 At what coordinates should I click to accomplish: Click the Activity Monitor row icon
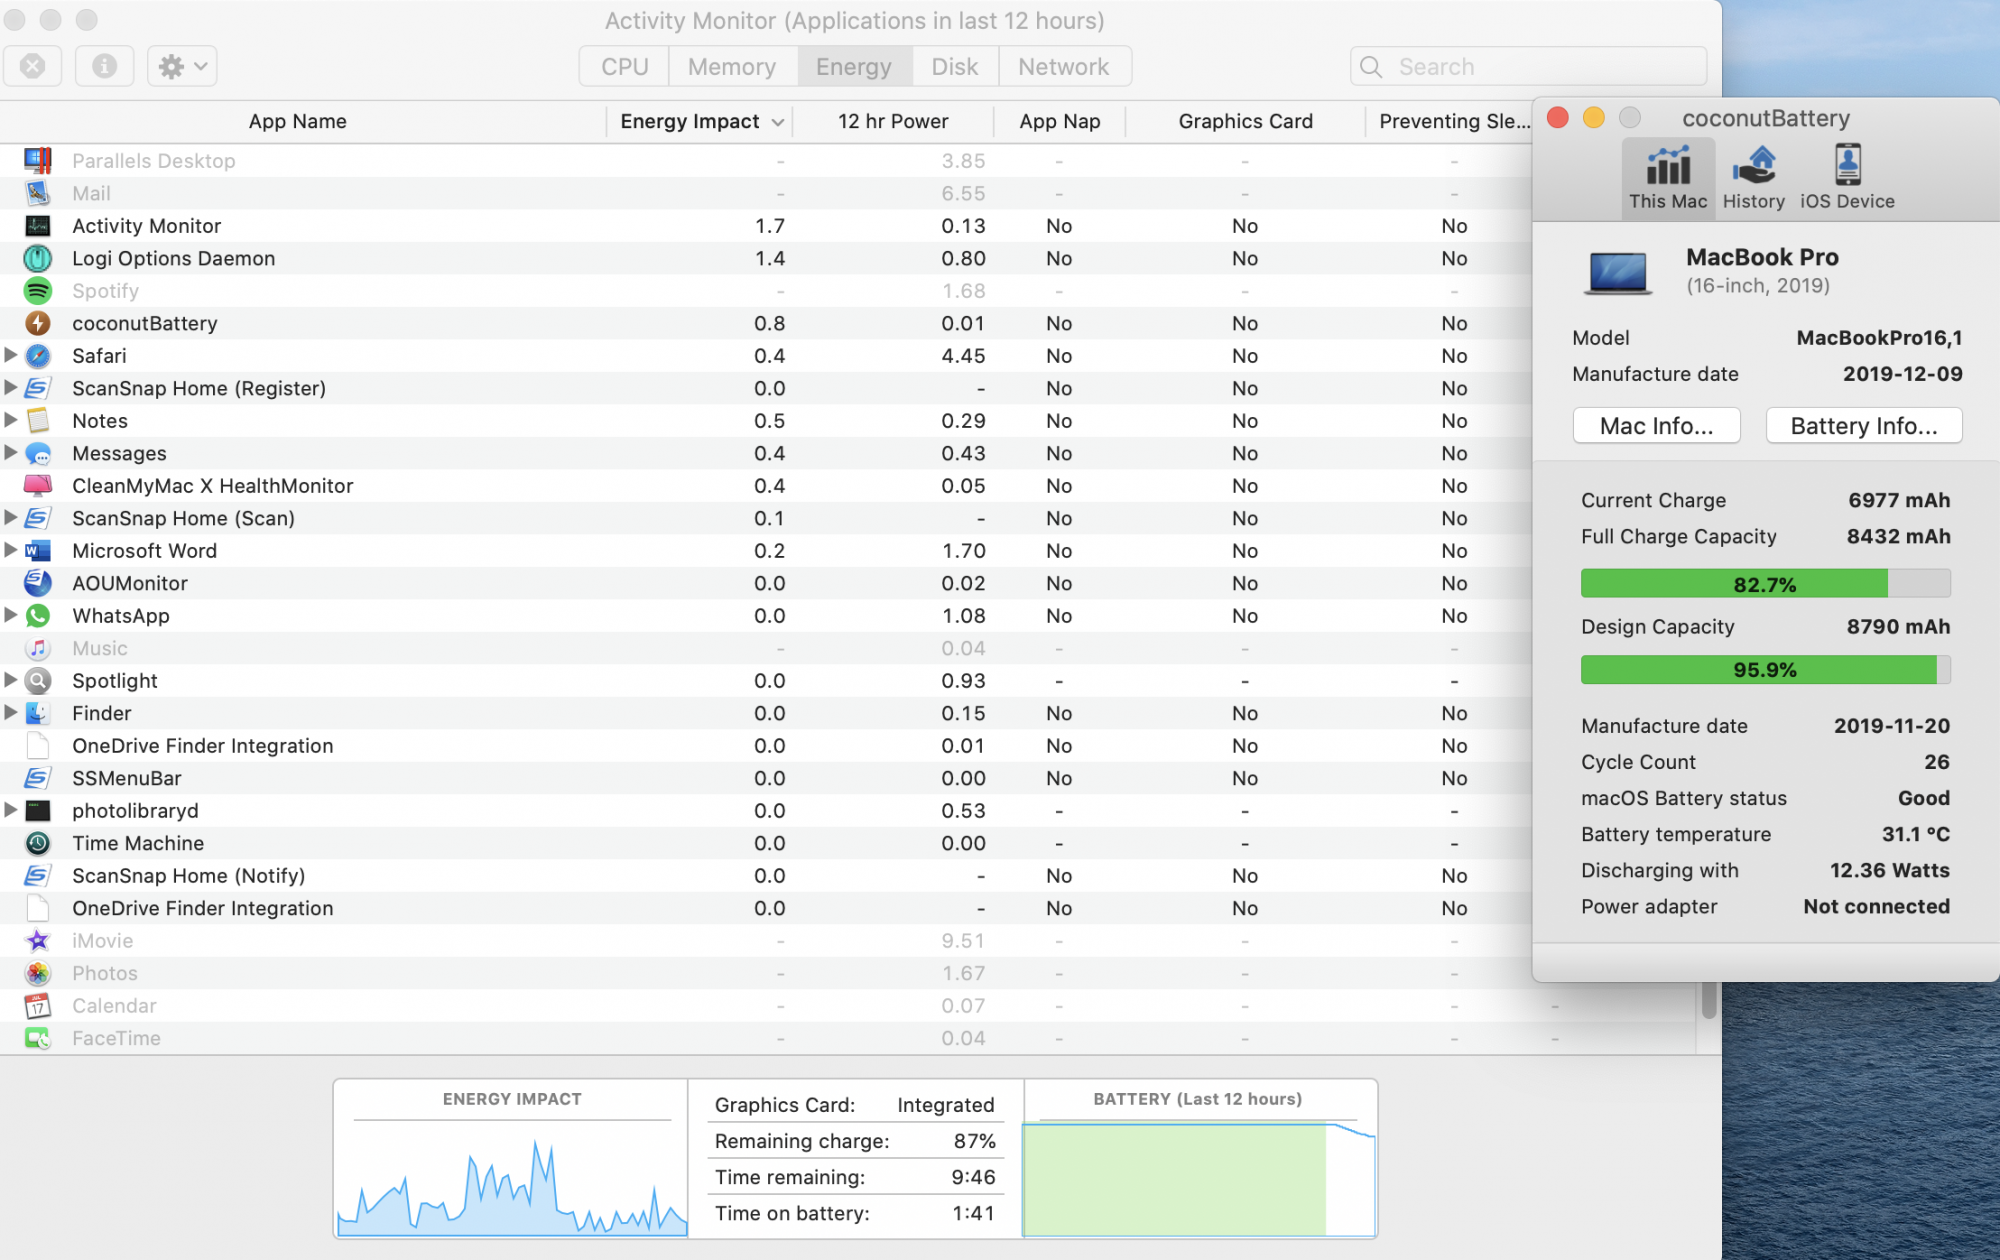(38, 226)
